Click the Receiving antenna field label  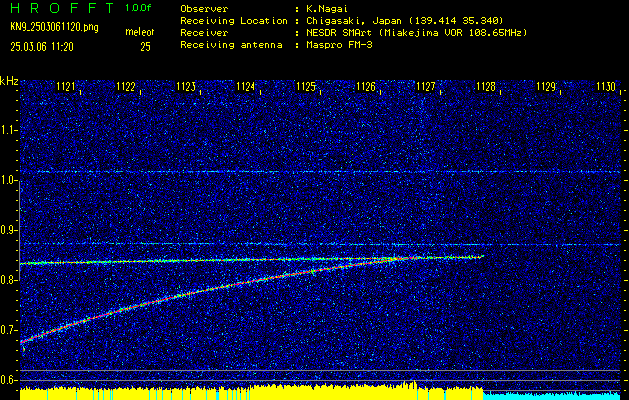point(231,45)
